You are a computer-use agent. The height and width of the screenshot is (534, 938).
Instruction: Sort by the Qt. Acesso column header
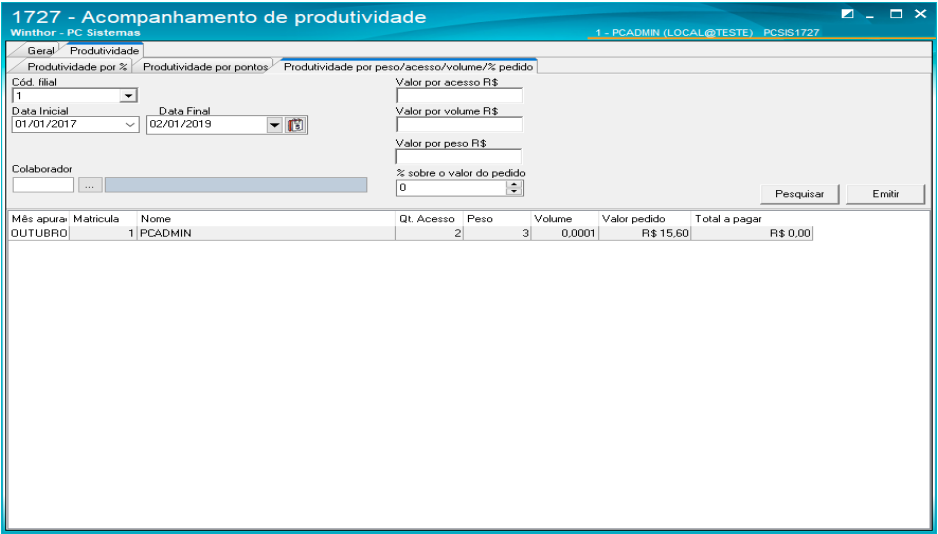pos(429,219)
